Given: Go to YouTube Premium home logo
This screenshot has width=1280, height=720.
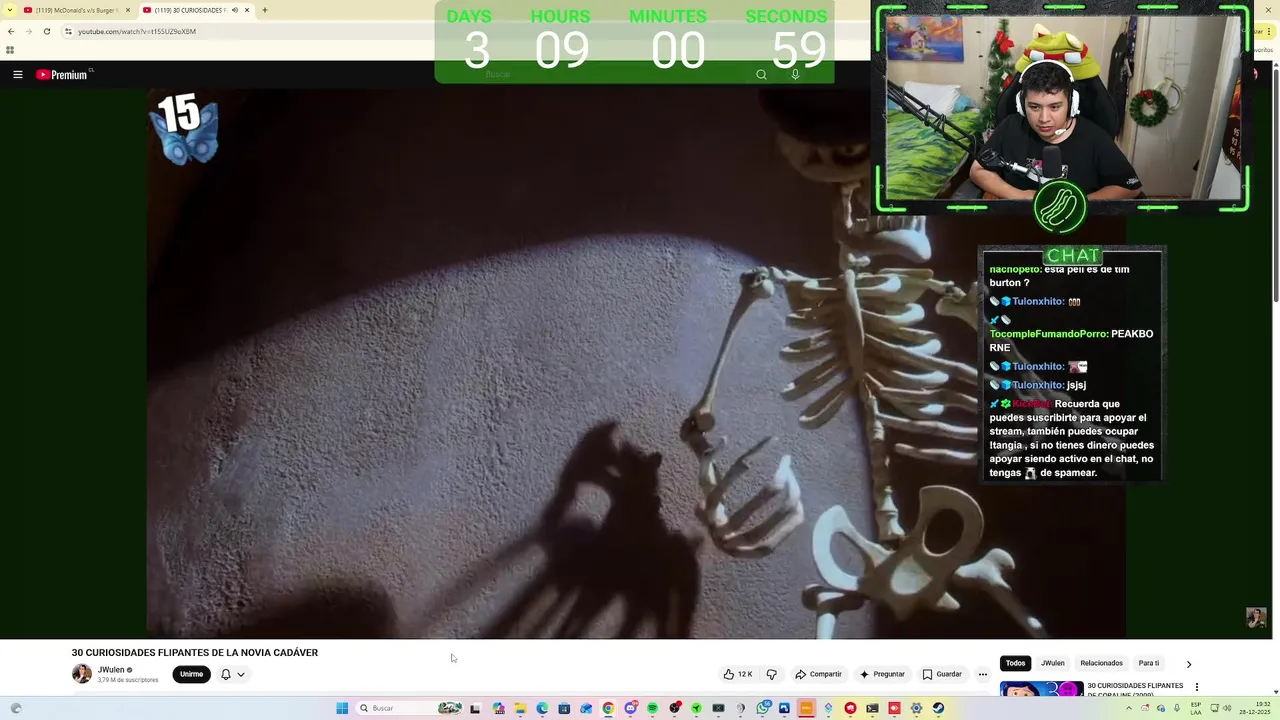Looking at the screenshot, I should 64,74.
